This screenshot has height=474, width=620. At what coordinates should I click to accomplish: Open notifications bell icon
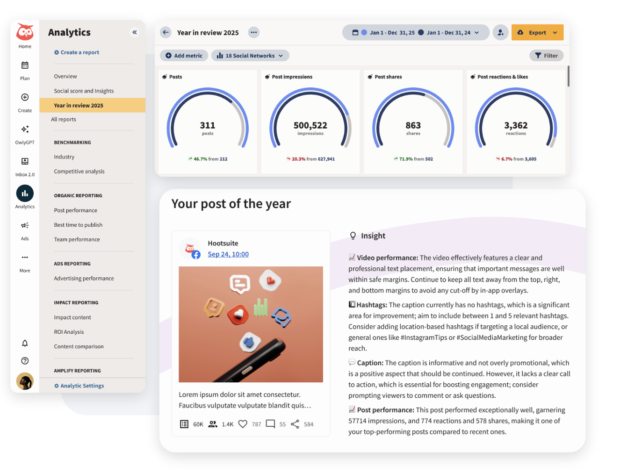(25, 343)
